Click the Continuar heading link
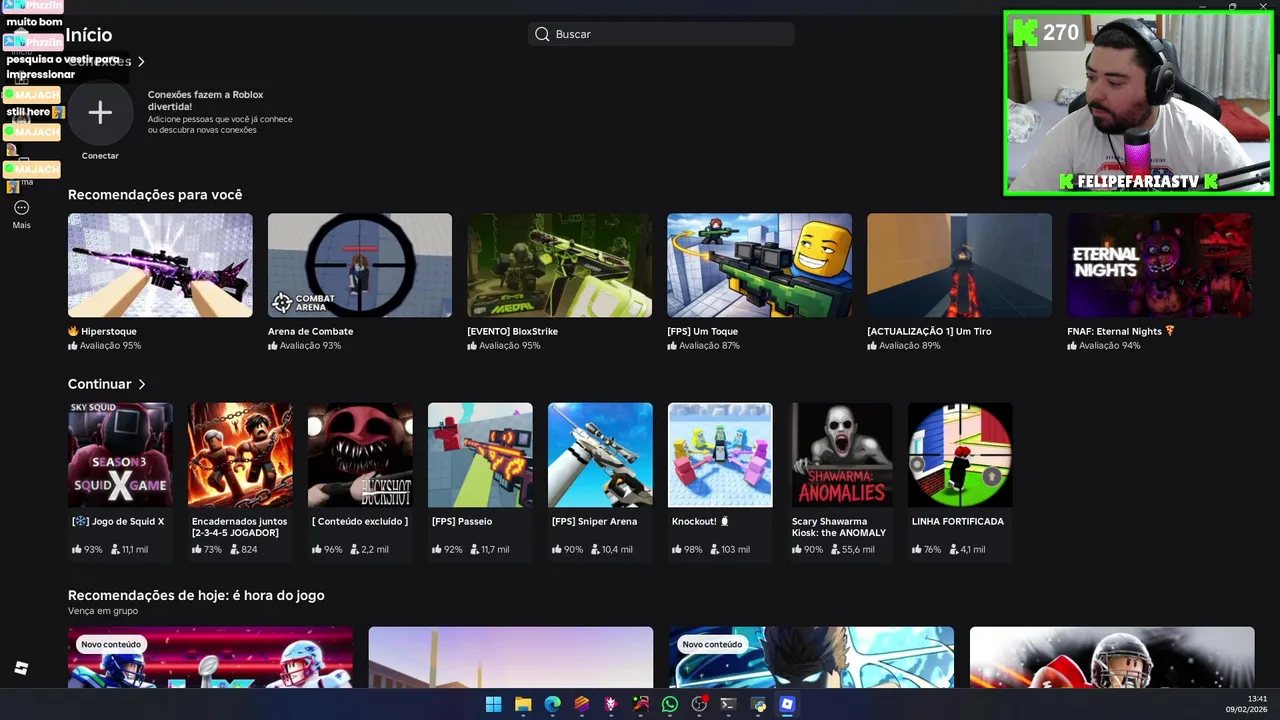This screenshot has width=1280, height=720. (x=99, y=384)
